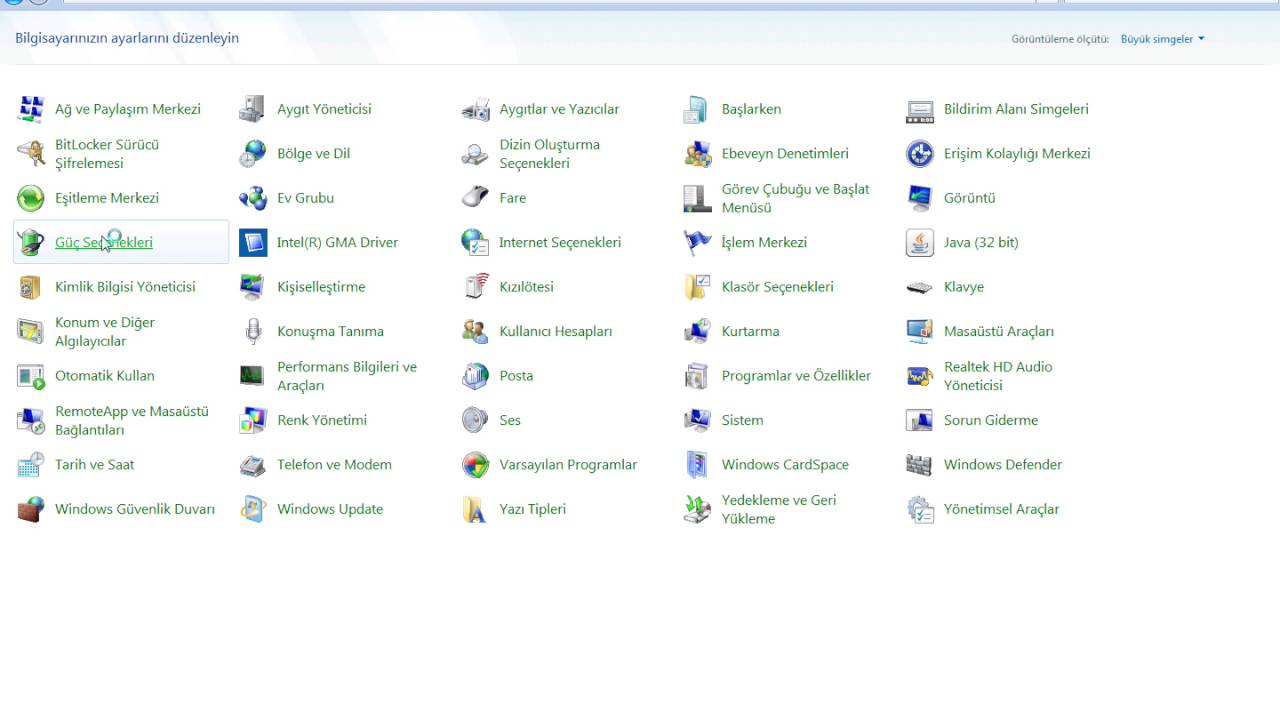Click the Başlarken icon
Screen dimensions: 1280x720
click(697, 109)
